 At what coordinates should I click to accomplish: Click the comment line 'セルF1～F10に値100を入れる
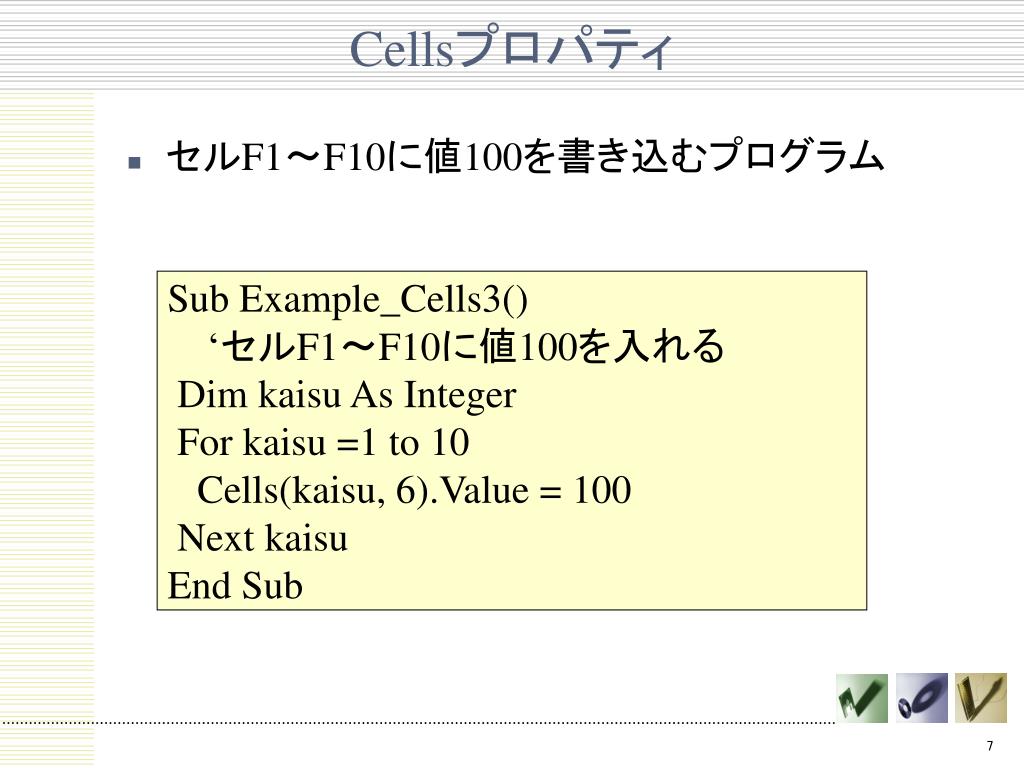point(467,346)
